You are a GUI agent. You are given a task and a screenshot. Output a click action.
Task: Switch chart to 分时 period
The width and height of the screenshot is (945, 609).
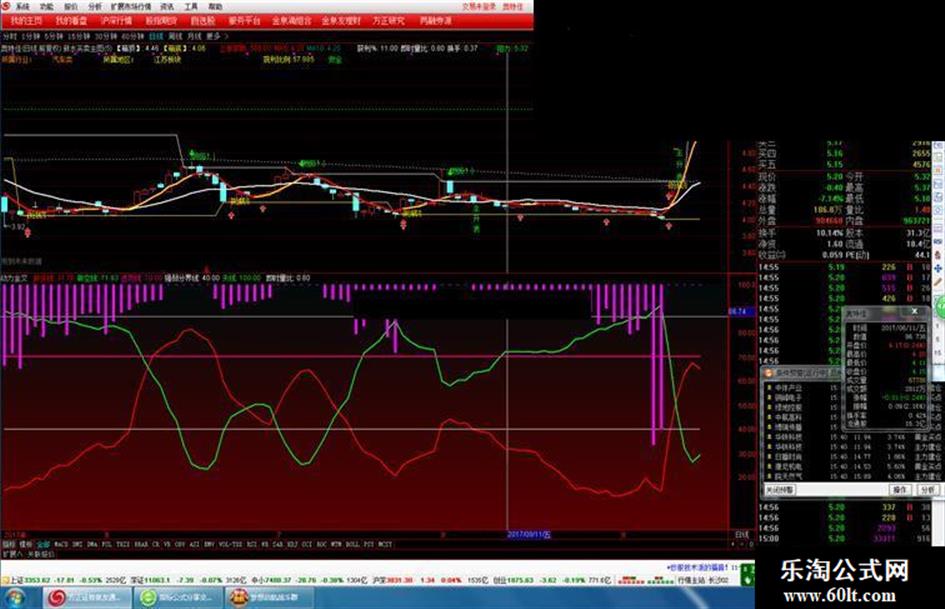10,36
